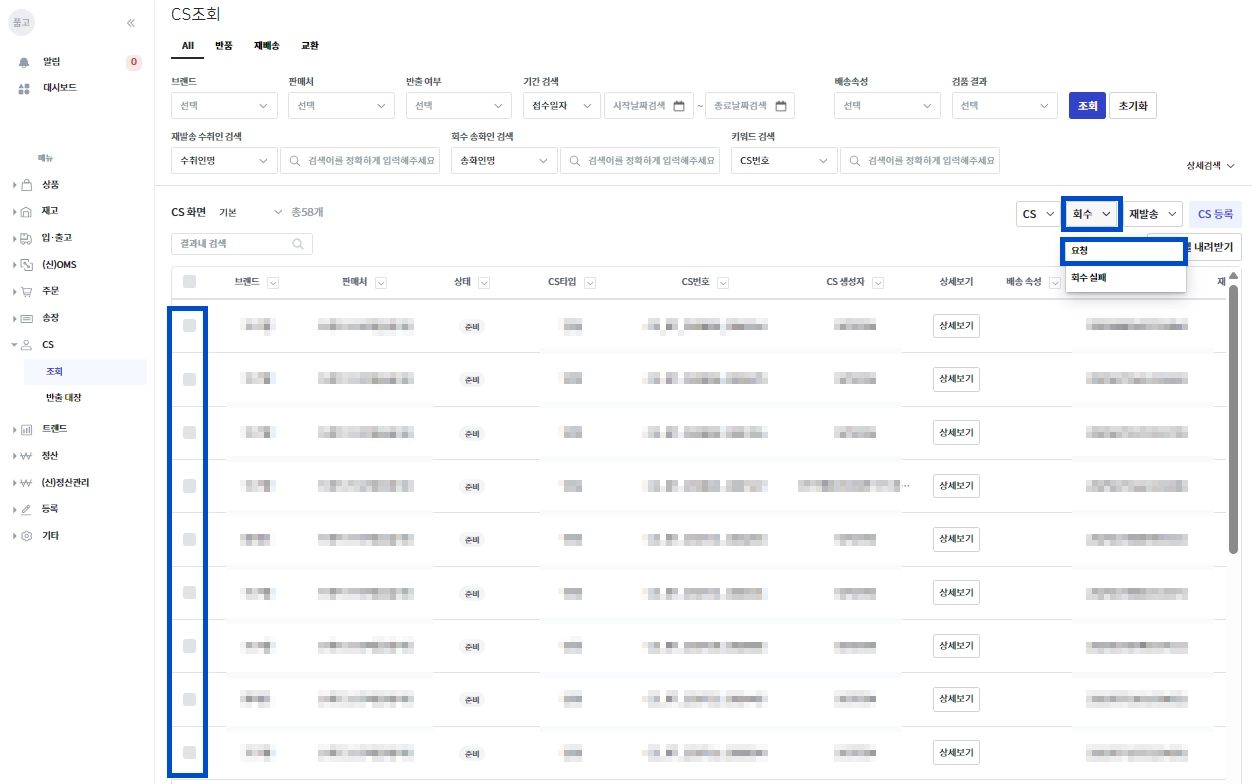Check the third row's checkbox

[x=189, y=432]
